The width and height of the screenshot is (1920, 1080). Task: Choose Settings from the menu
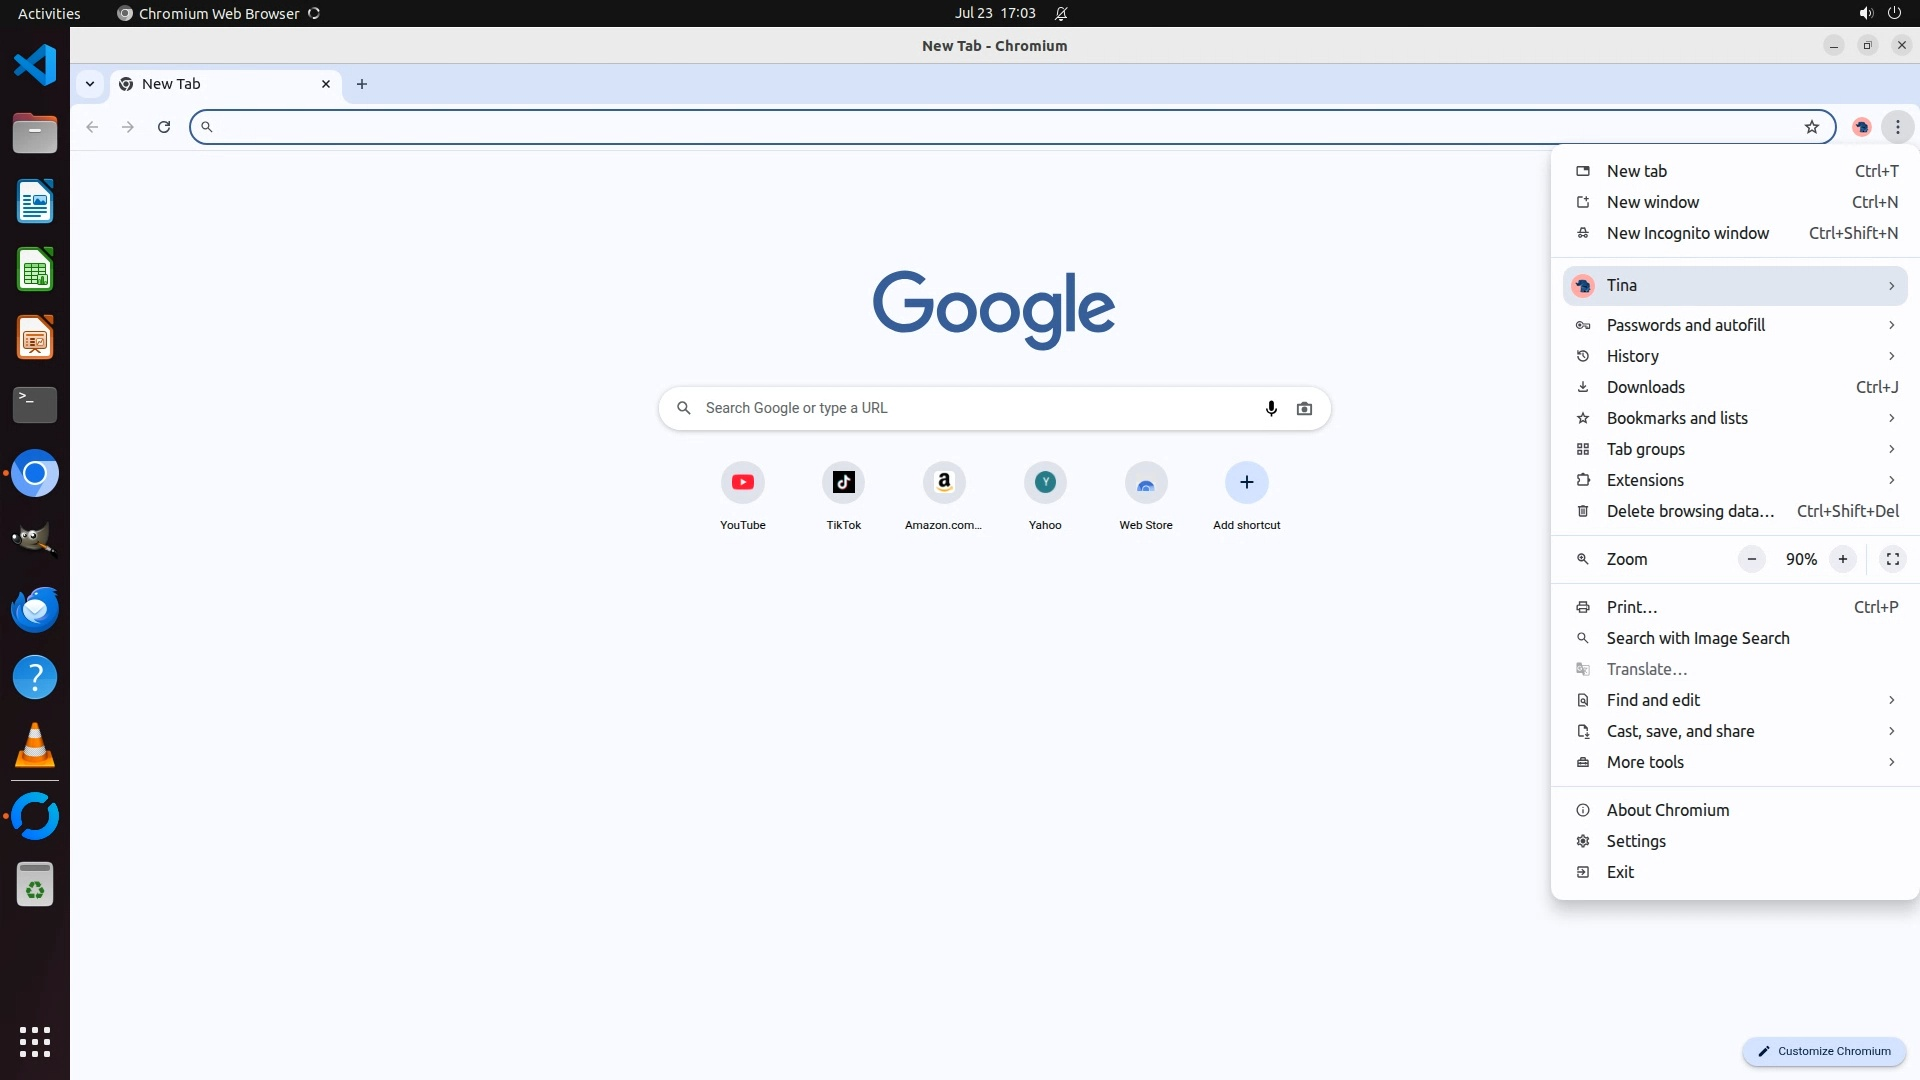point(1636,841)
